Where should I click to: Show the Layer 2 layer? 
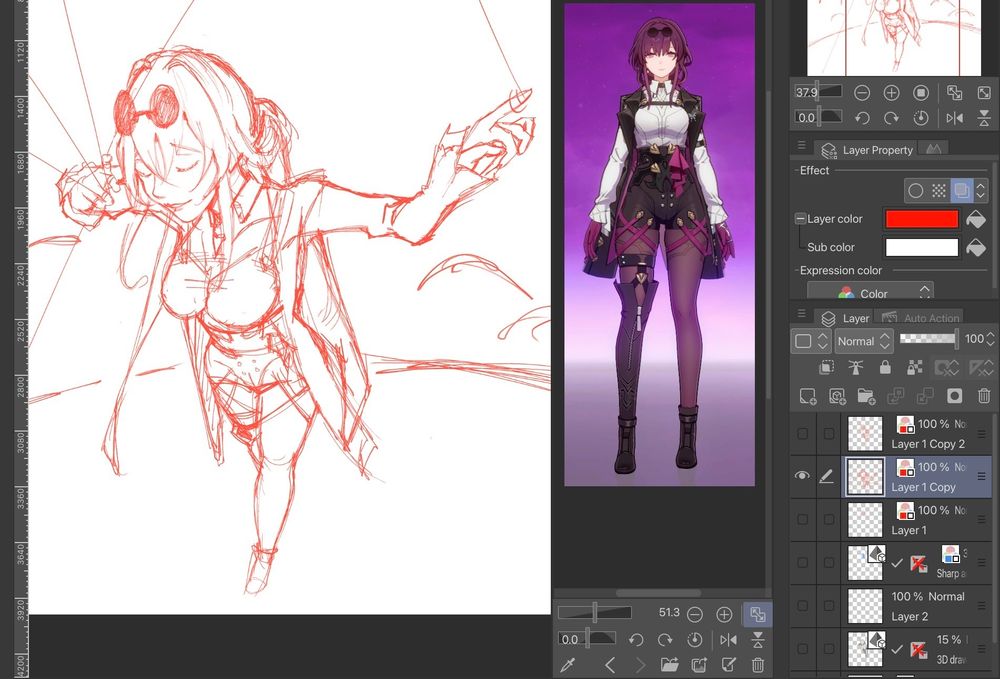tap(802, 606)
